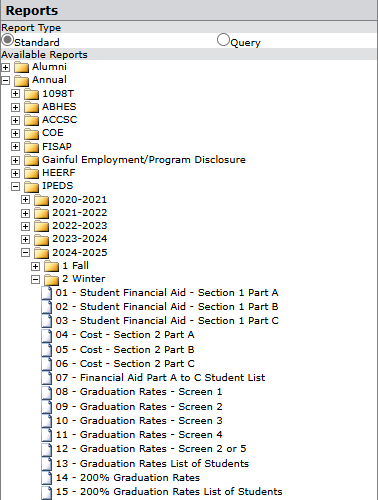Collapse the IPEDS folder minus box
The image size is (378, 500).
click(x=15, y=186)
